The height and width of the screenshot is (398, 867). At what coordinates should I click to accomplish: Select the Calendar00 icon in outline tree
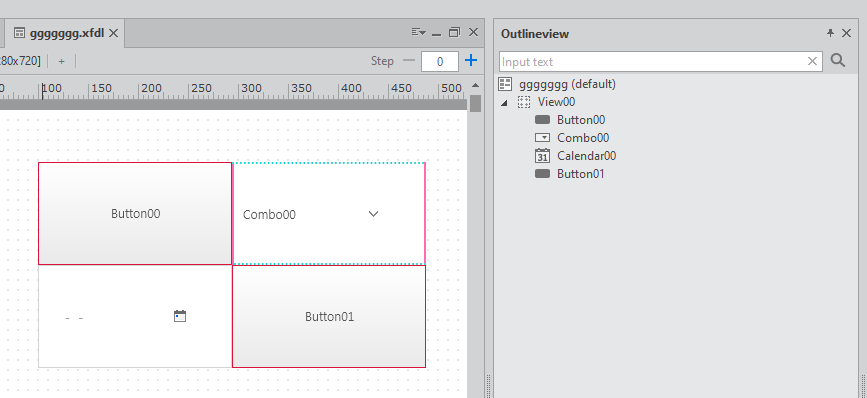[542, 156]
